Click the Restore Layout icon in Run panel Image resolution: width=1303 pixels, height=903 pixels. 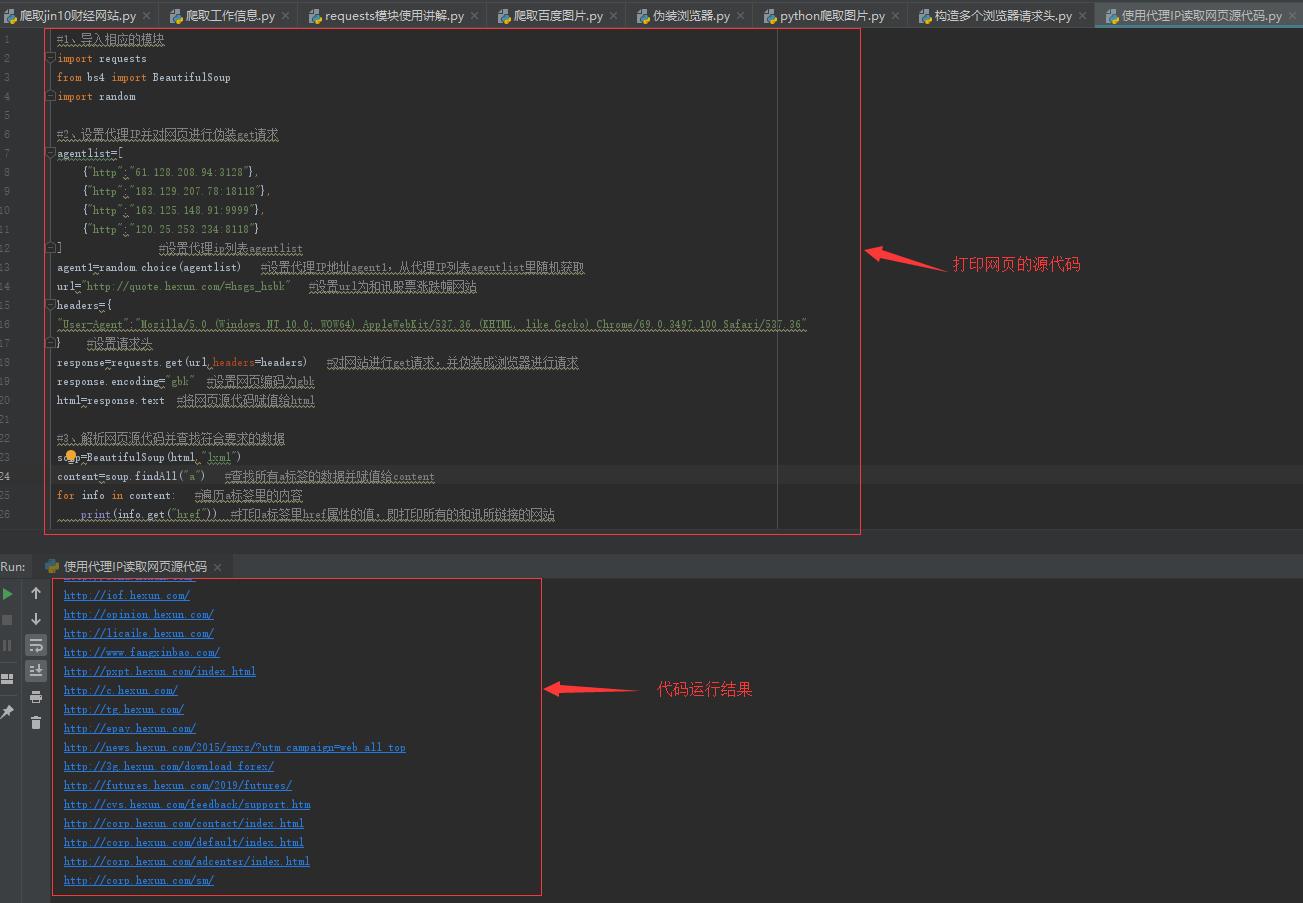coord(8,678)
